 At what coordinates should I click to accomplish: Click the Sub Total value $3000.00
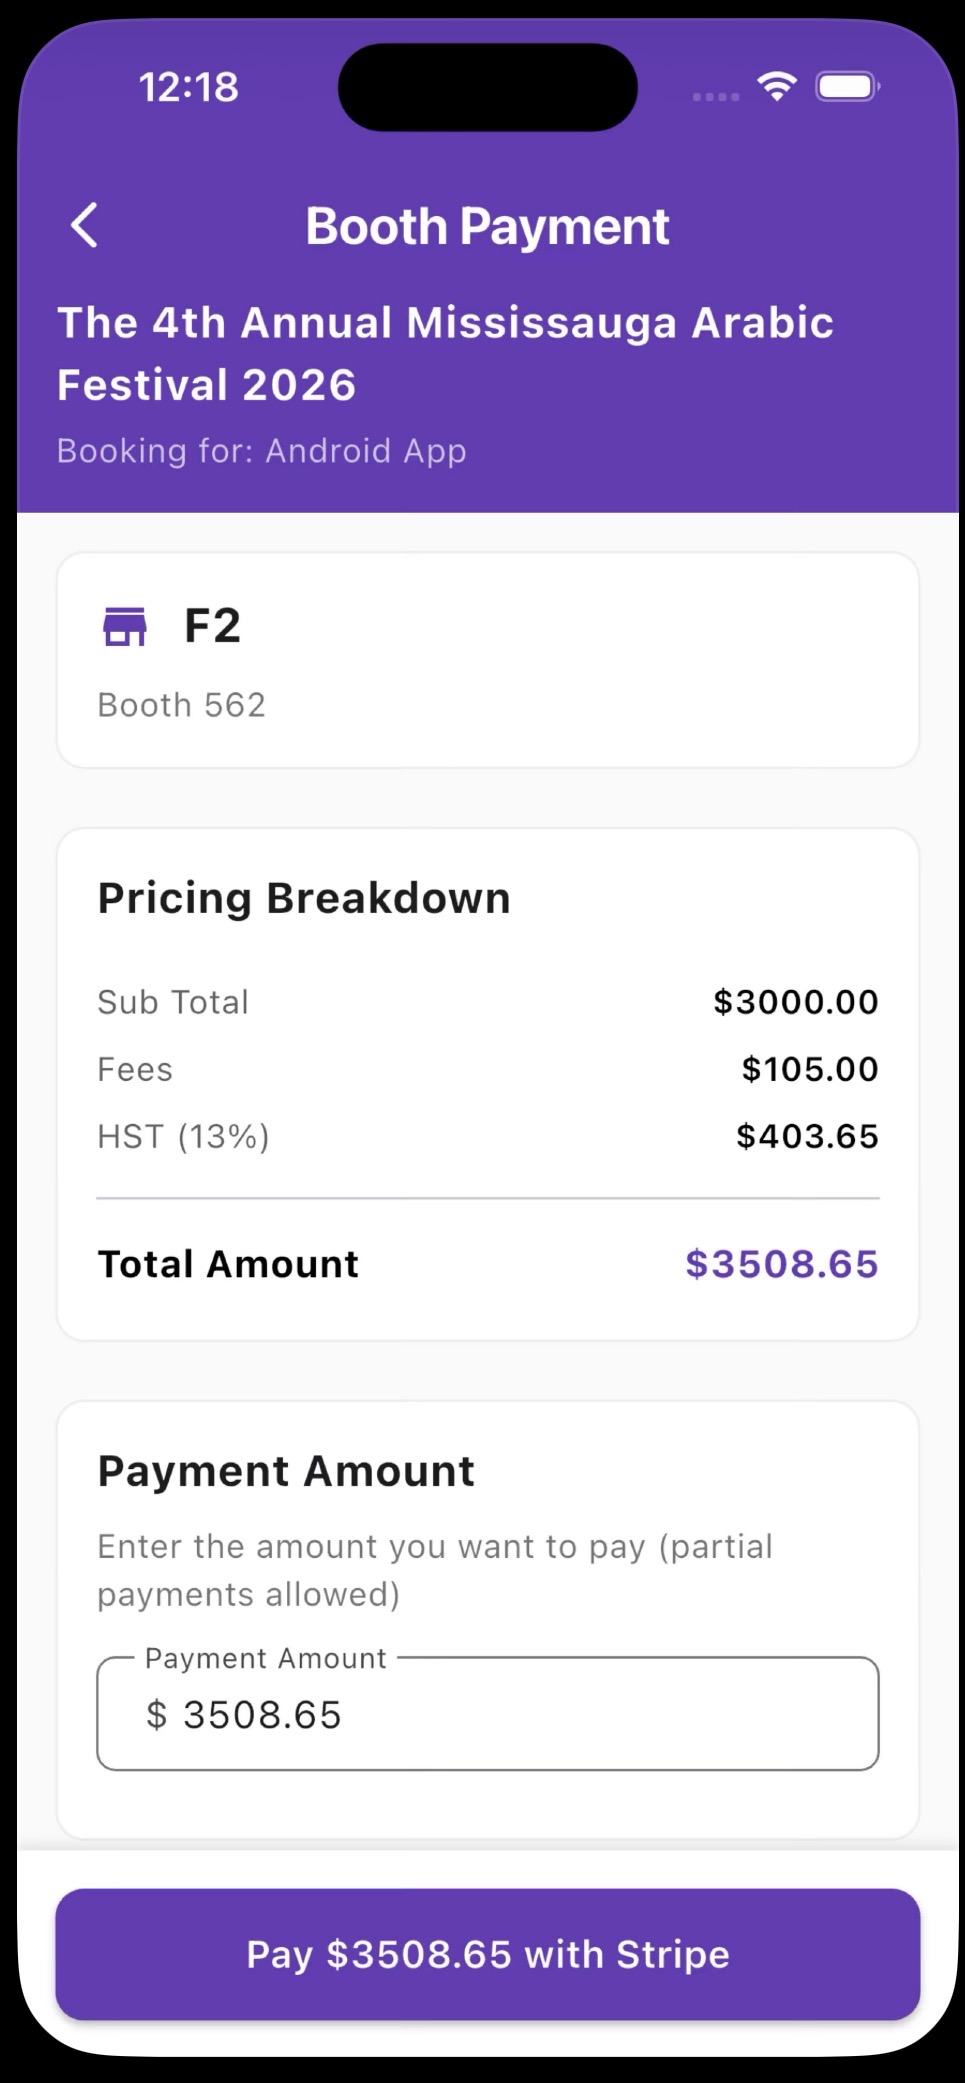[x=795, y=1002]
